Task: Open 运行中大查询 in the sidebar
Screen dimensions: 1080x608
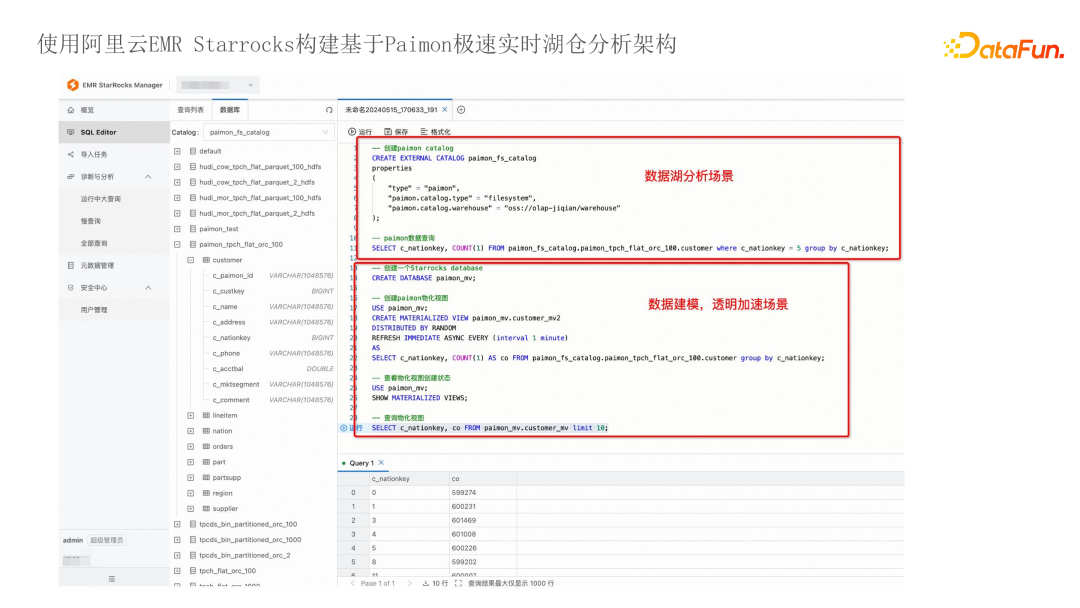Action: click(101, 199)
